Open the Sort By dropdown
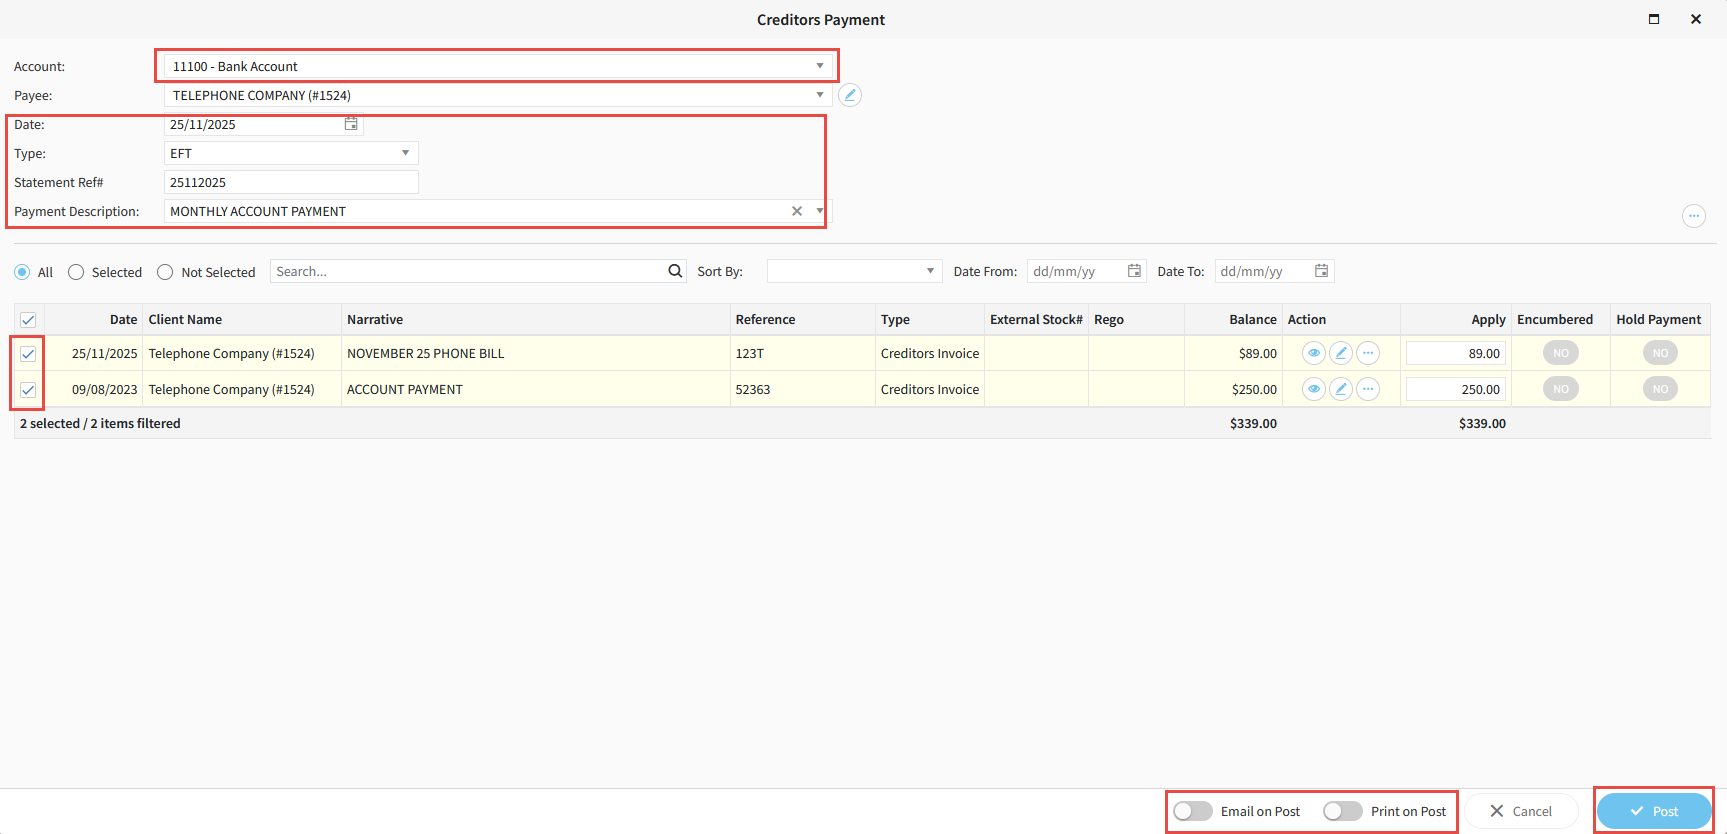1727x834 pixels. (x=929, y=271)
